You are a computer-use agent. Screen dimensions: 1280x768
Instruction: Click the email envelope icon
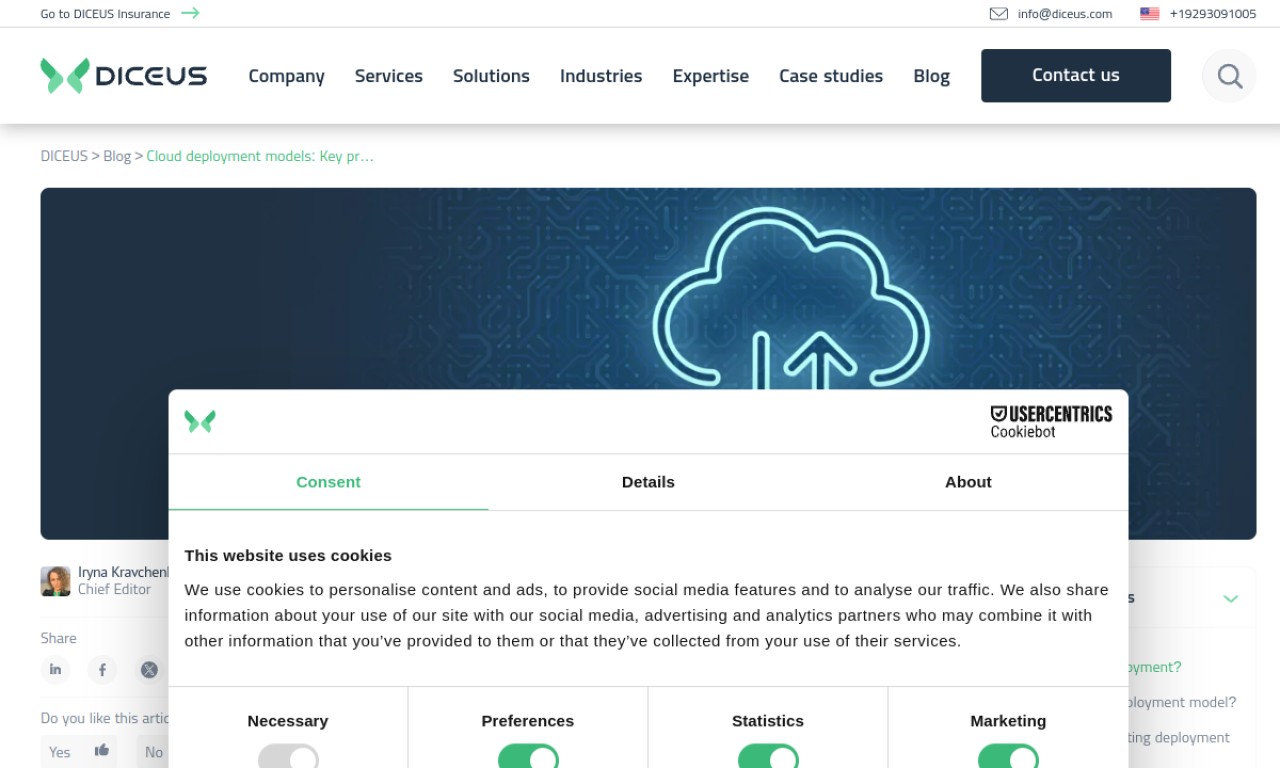998,14
